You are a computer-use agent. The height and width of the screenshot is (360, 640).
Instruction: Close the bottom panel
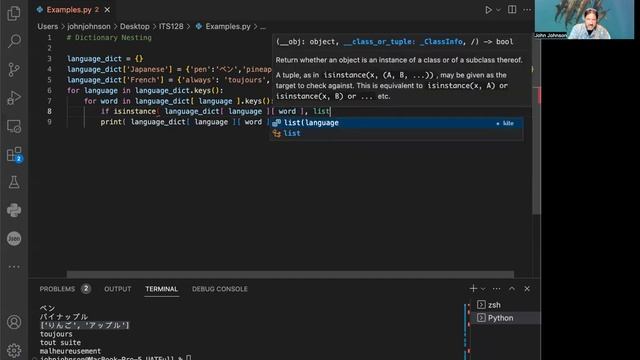pyautogui.click(x=527, y=289)
